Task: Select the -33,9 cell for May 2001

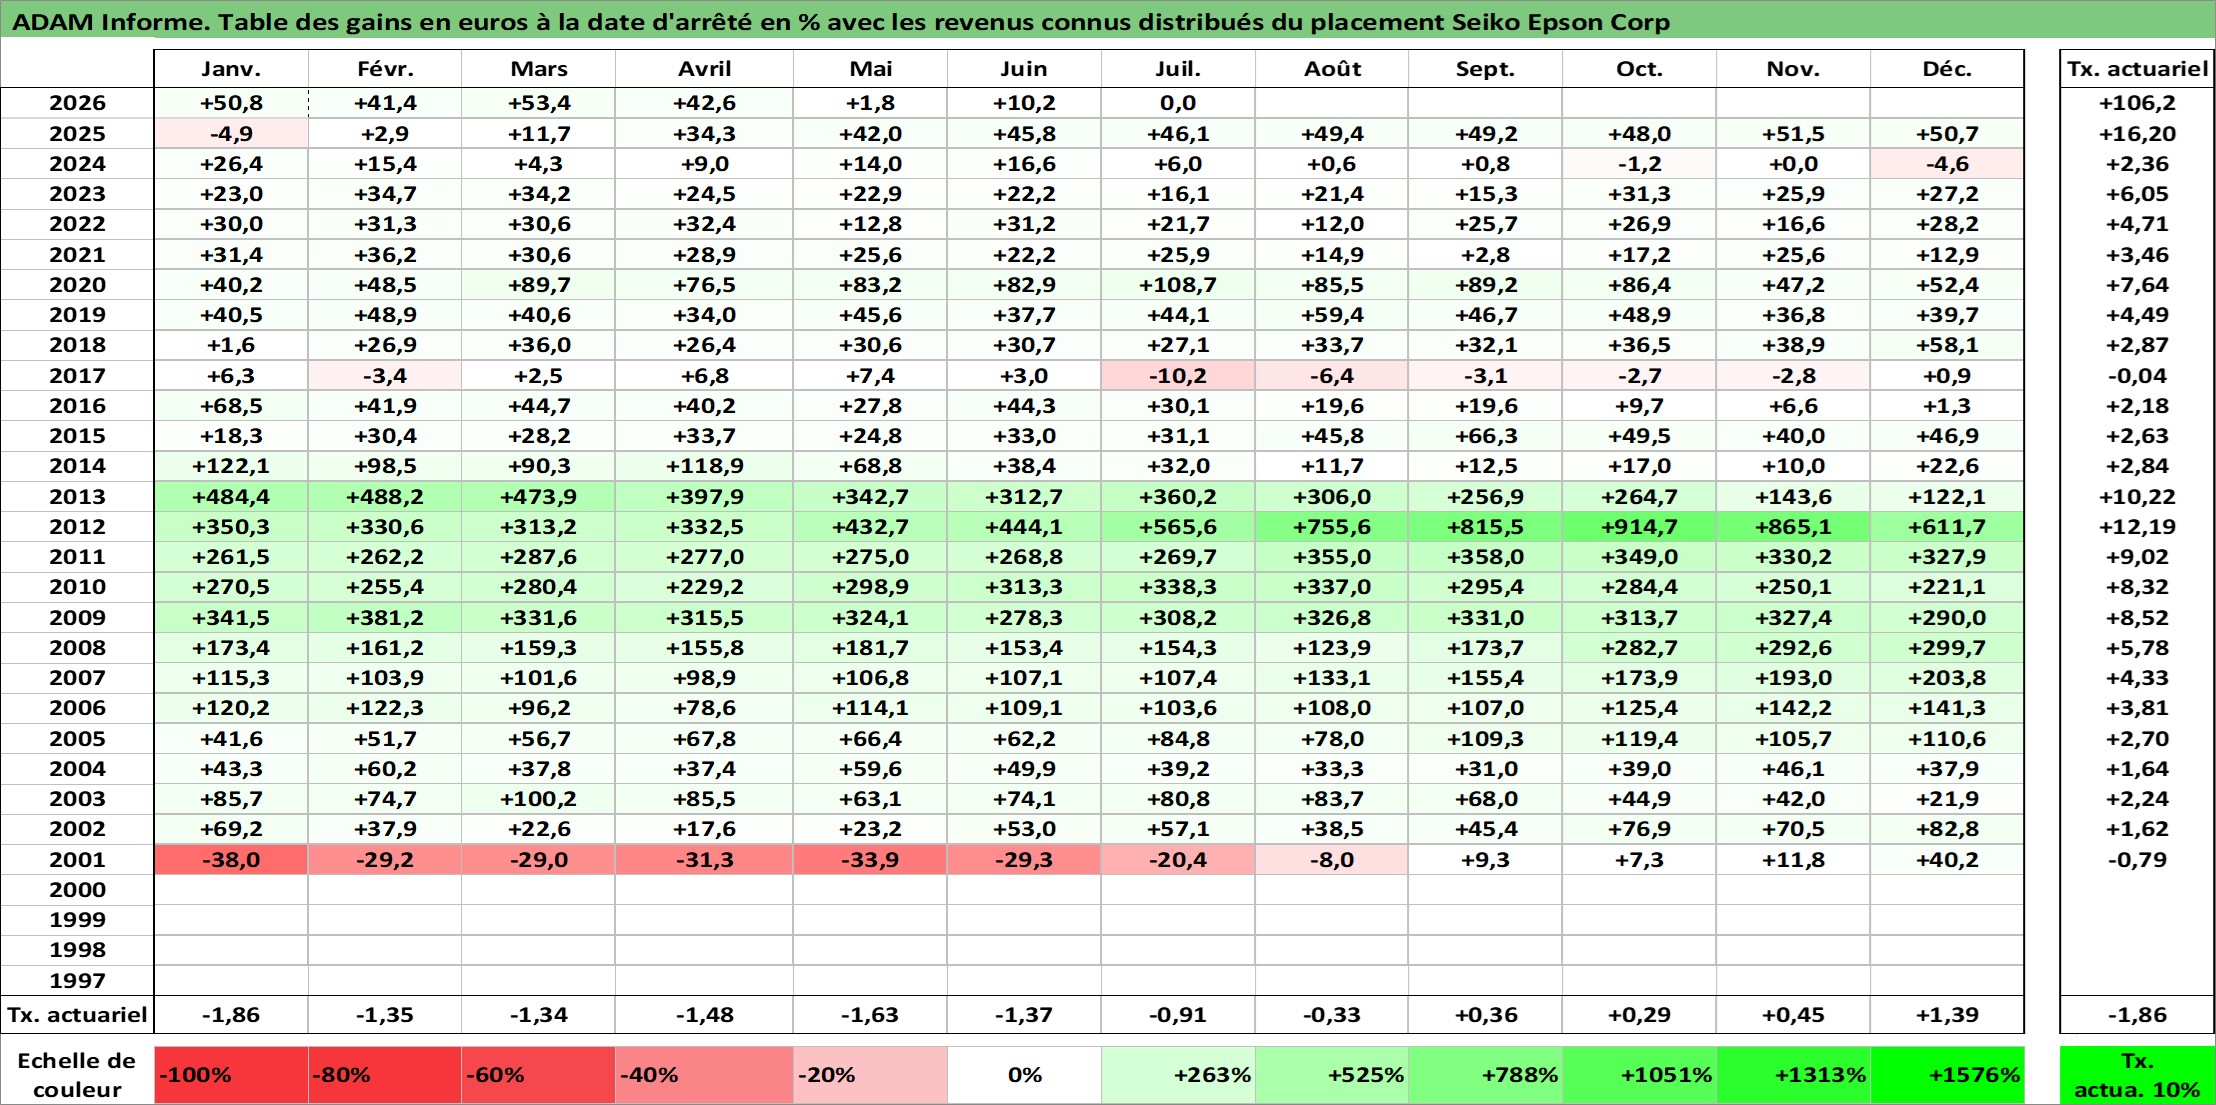Action: [870, 860]
